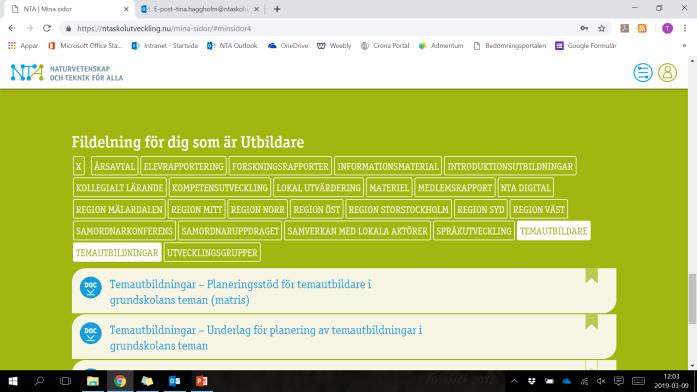Select the LOKAL UTVÄRDERING tag

click(318, 188)
